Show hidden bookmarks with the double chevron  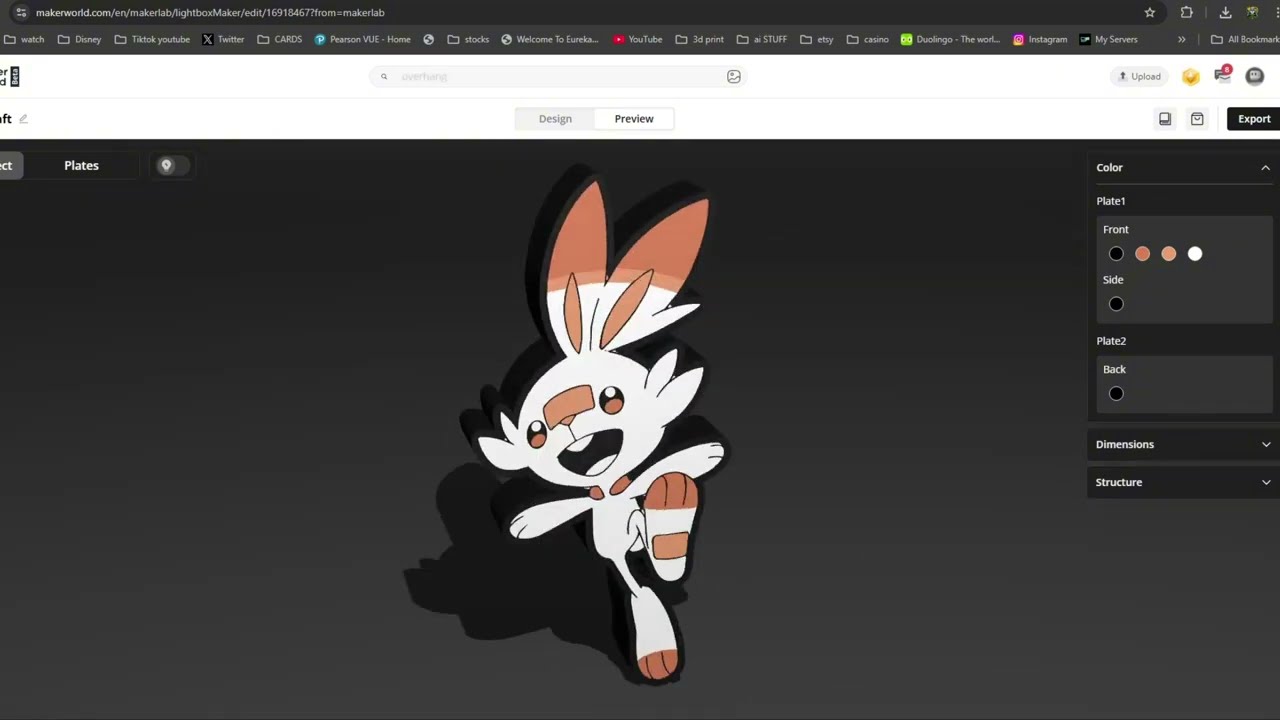pyautogui.click(x=1182, y=39)
